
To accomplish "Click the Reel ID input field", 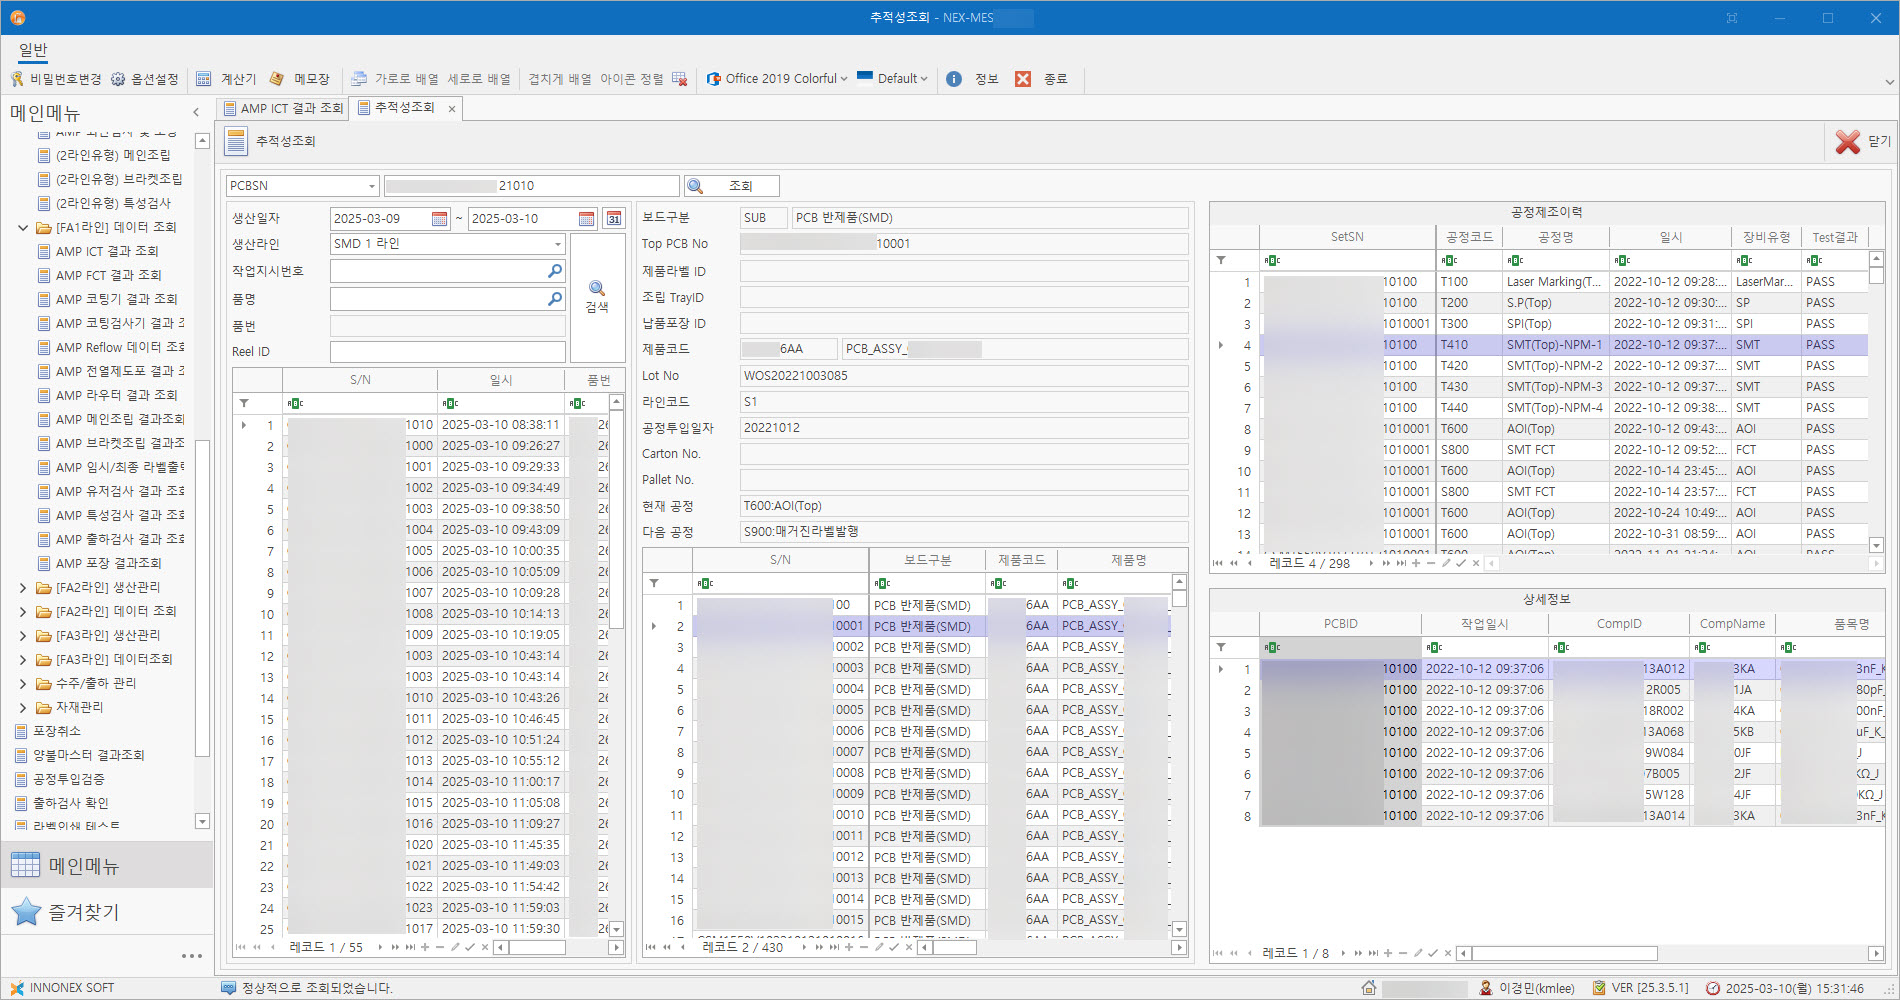I will click(x=447, y=352).
